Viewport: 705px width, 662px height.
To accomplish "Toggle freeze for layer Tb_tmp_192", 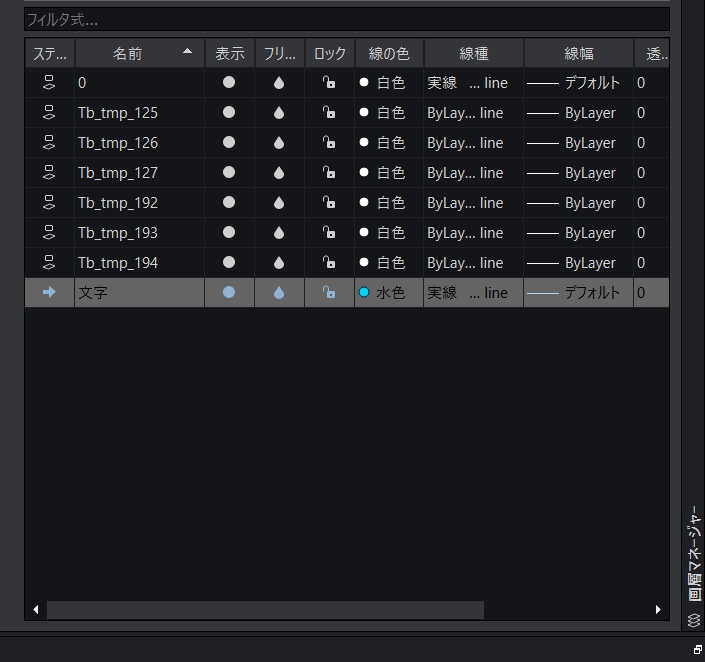I will click(279, 202).
